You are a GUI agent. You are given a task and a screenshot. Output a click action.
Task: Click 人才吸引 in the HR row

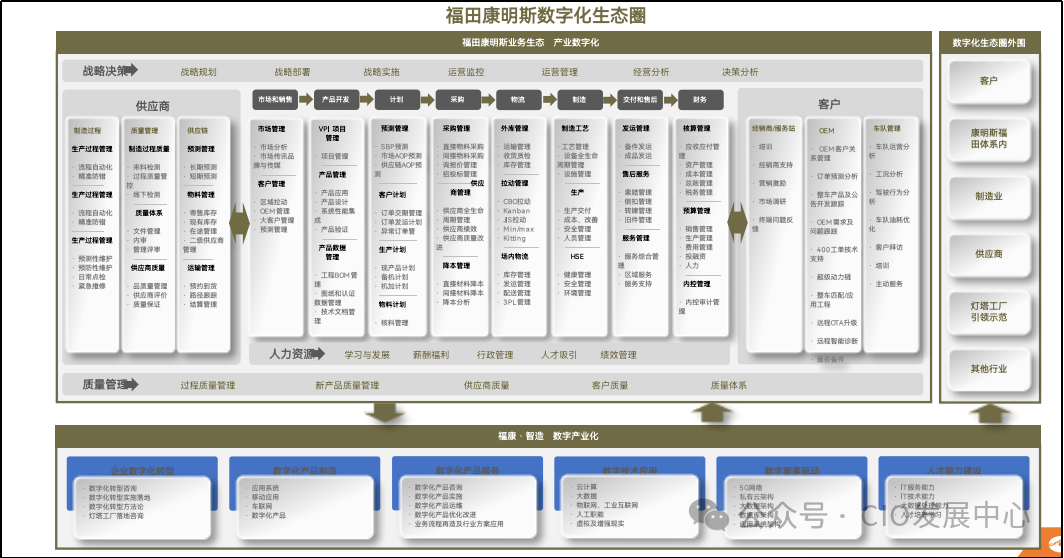pyautogui.click(x=558, y=355)
